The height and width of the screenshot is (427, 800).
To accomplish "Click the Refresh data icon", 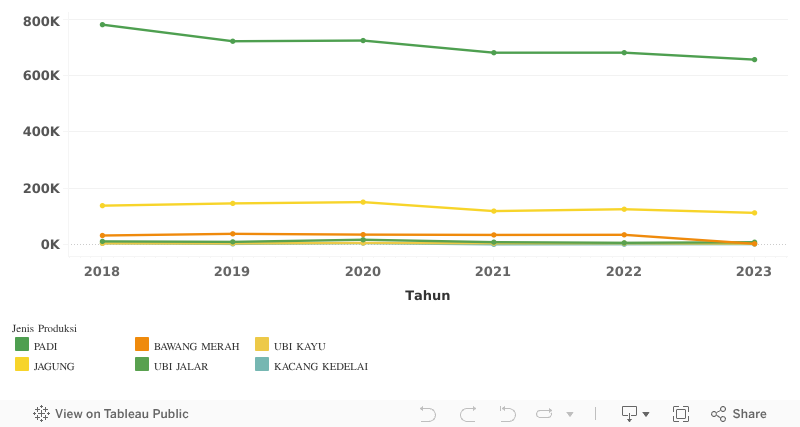I will (x=544, y=413).
